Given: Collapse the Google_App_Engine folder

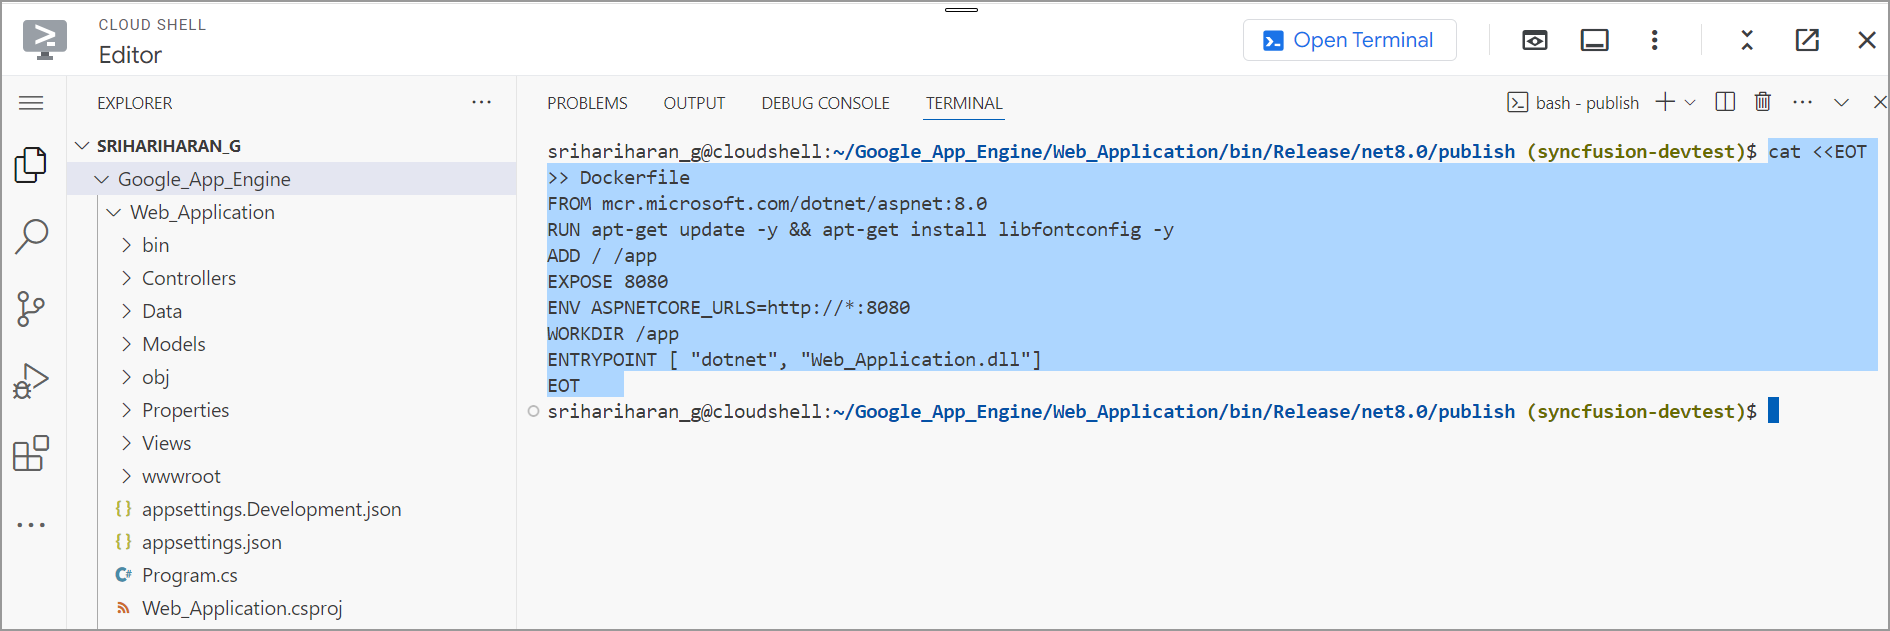Looking at the screenshot, I should [x=101, y=179].
